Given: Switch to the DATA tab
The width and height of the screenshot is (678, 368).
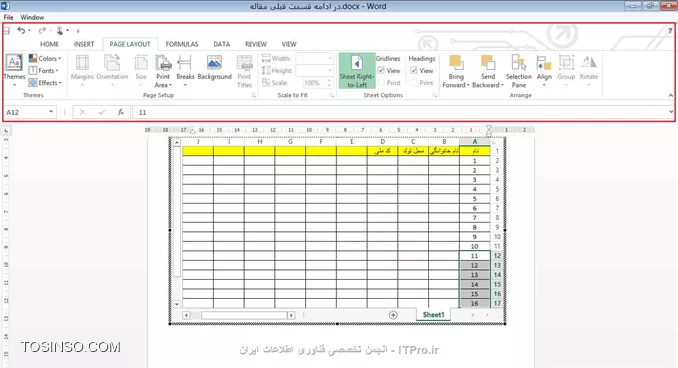Looking at the screenshot, I should coord(221,44).
